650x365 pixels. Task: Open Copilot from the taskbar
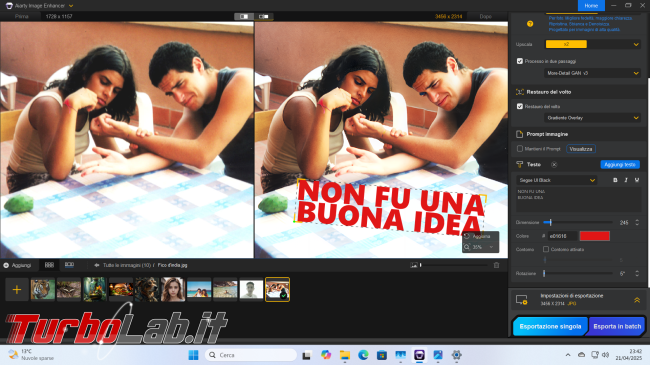coord(326,355)
